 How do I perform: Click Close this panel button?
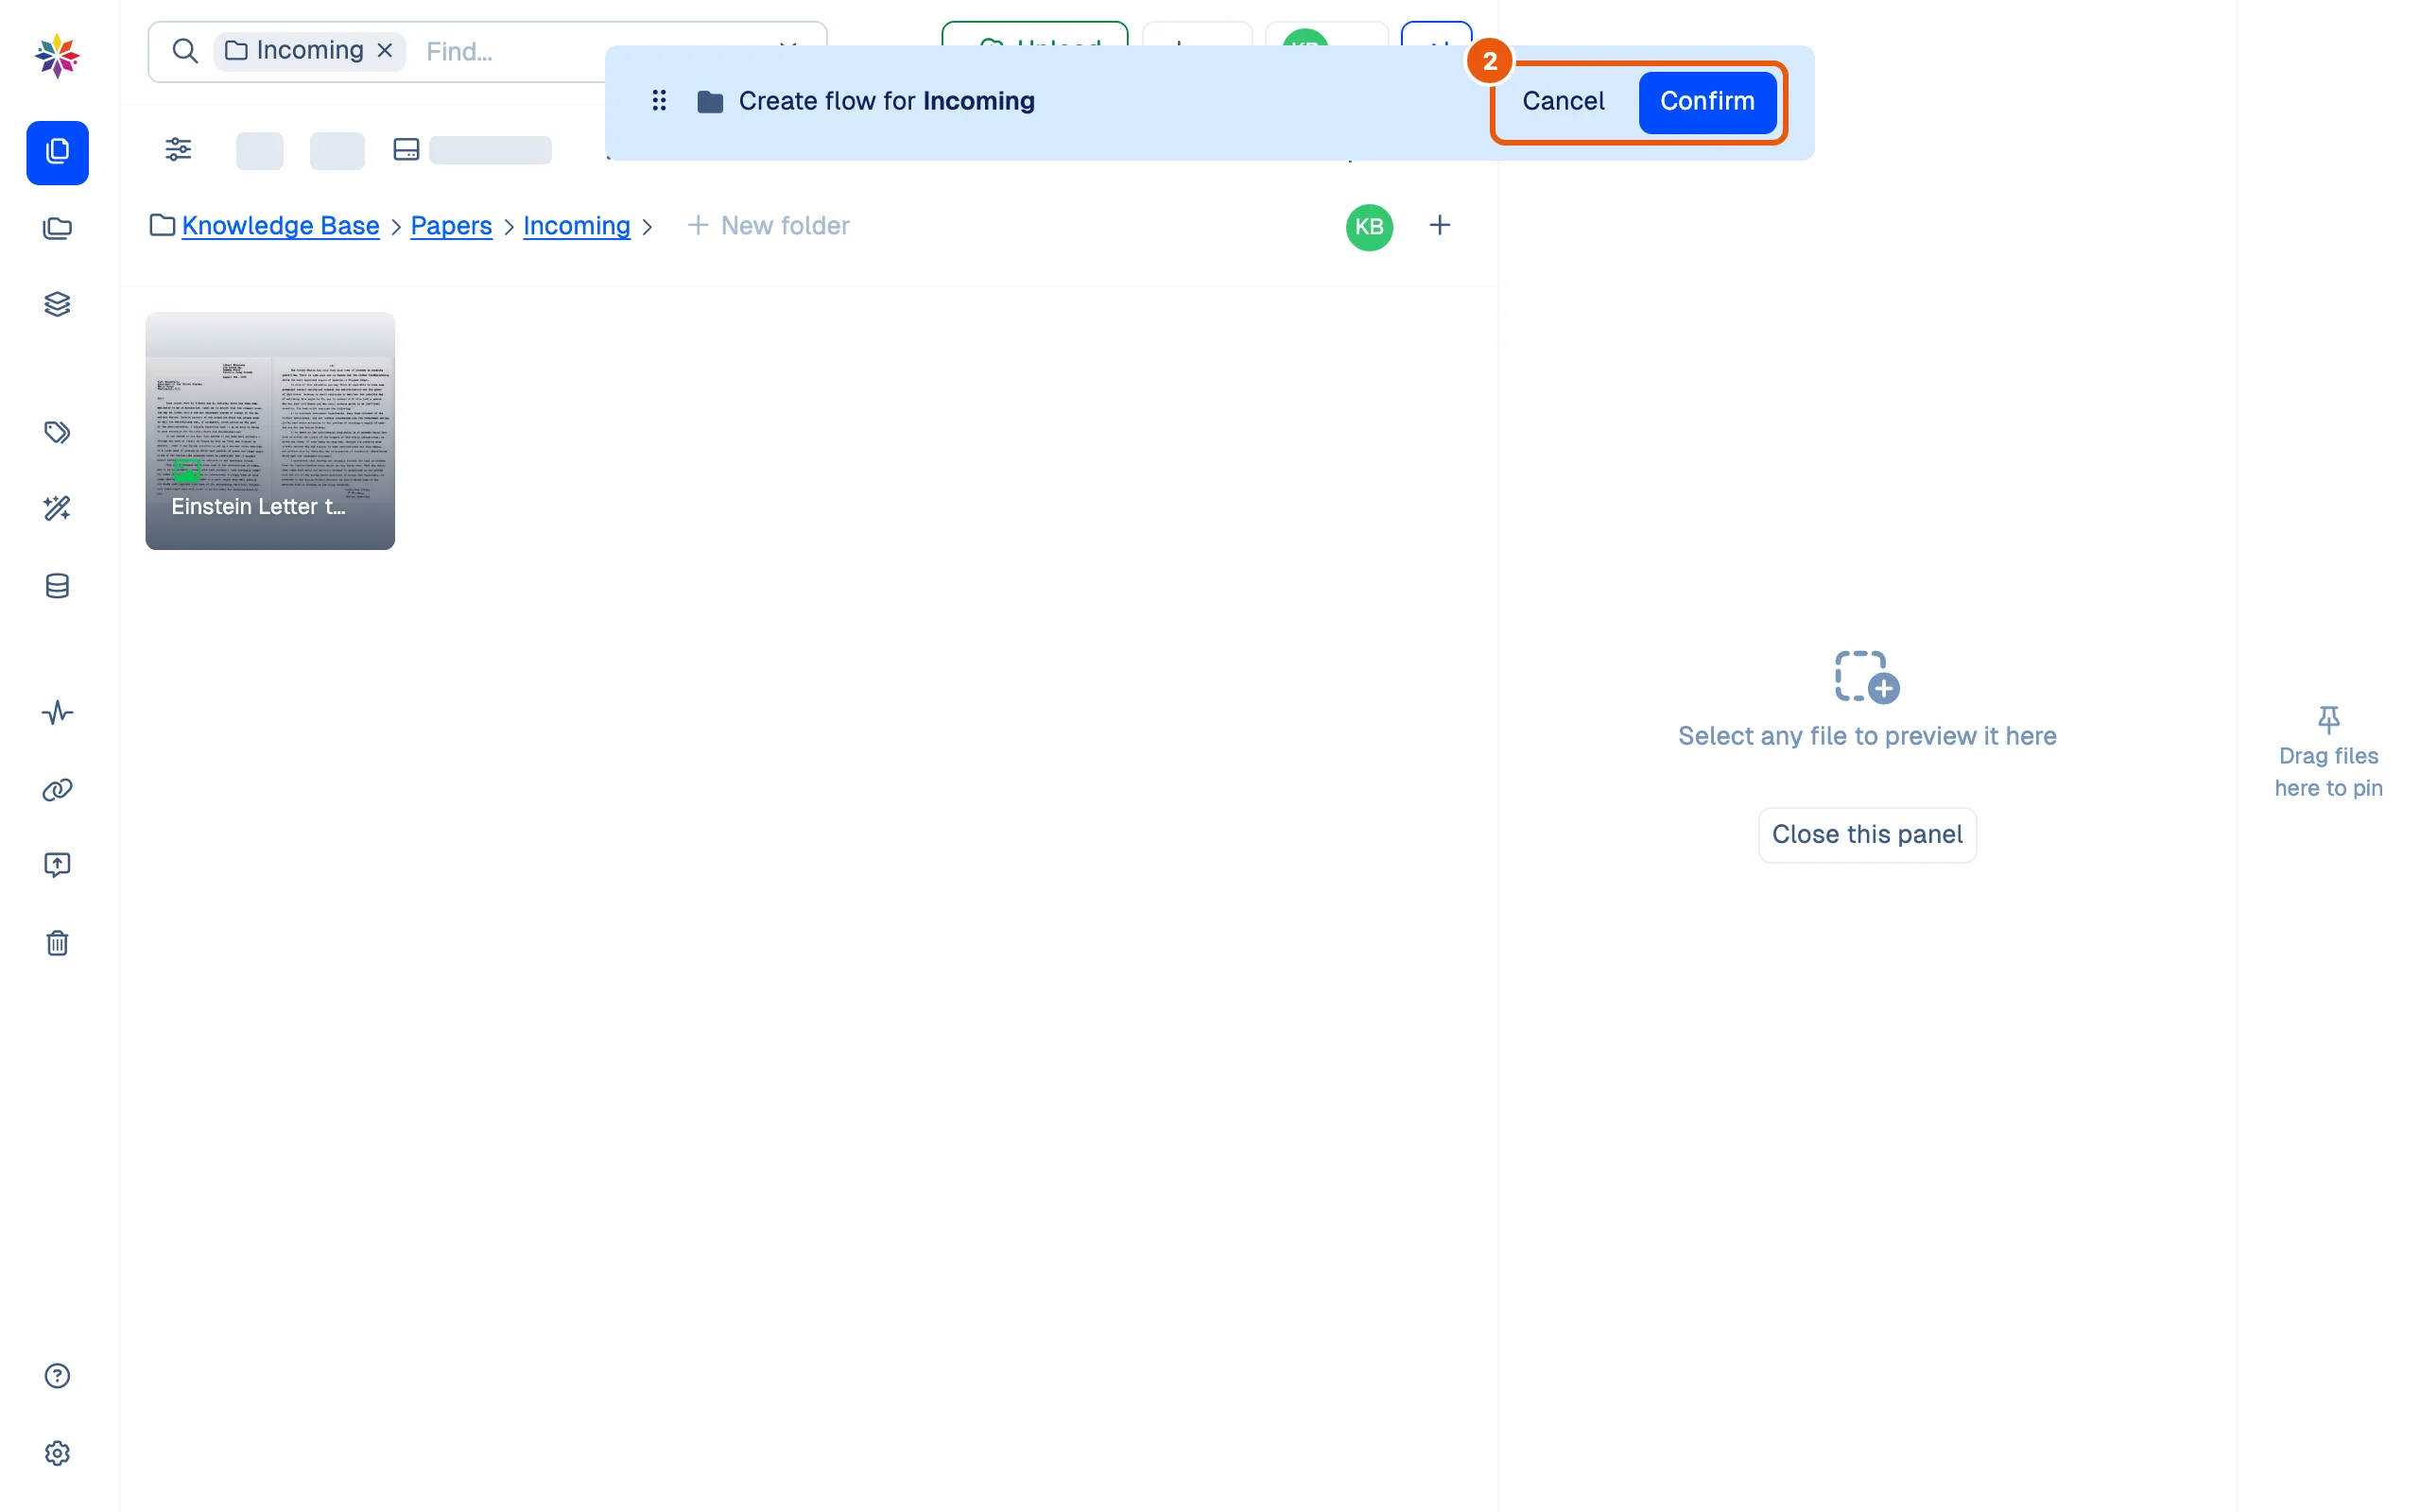click(1866, 834)
